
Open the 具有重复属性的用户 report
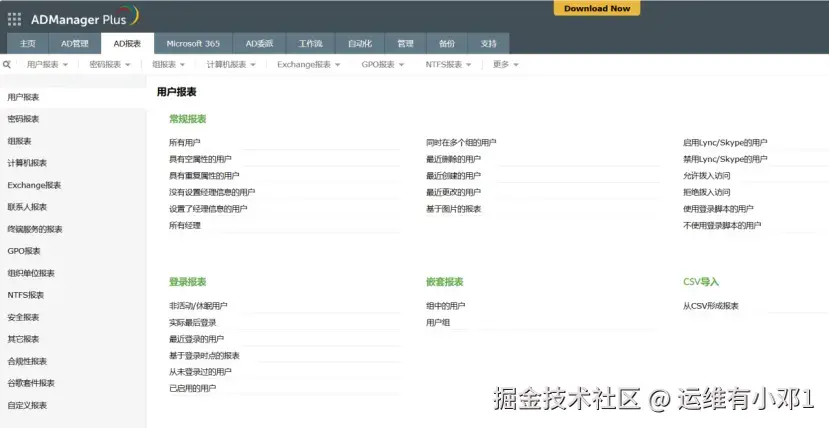pyautogui.click(x=204, y=176)
